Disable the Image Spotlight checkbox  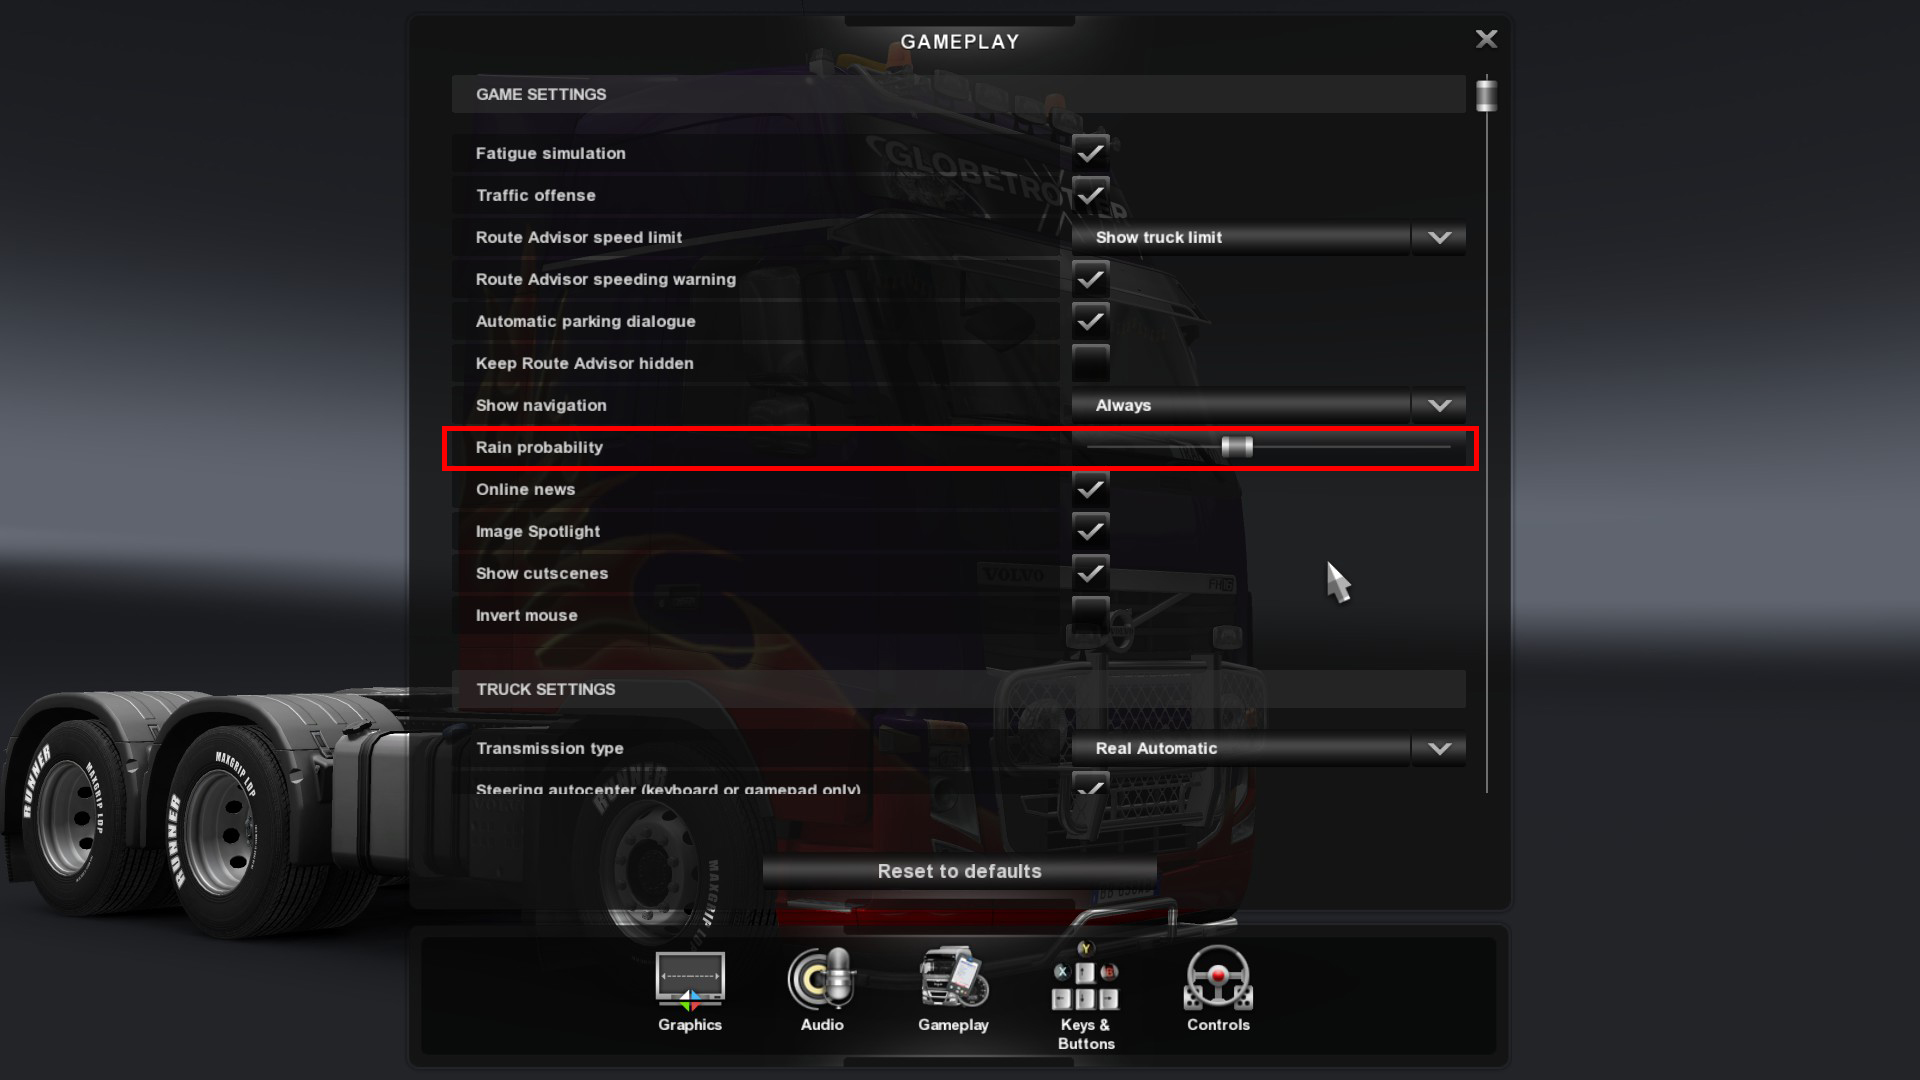tap(1090, 531)
